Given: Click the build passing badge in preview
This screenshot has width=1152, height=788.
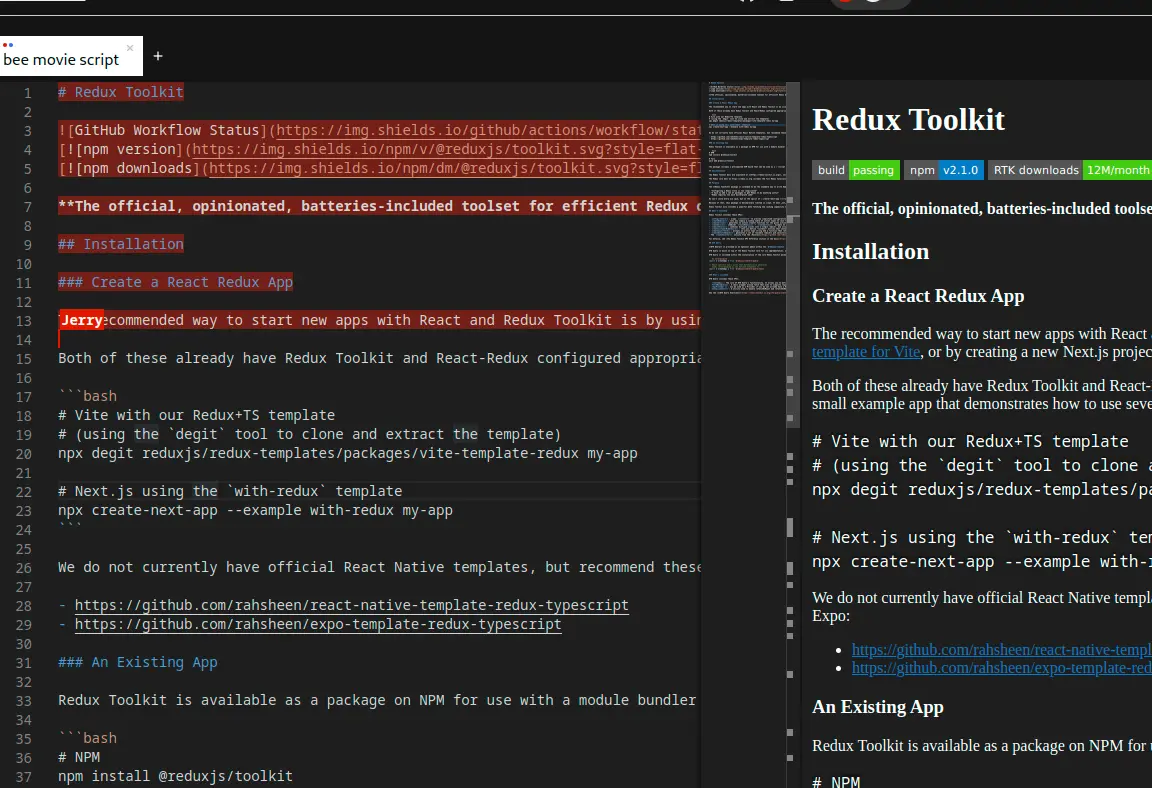Looking at the screenshot, I should 855,170.
